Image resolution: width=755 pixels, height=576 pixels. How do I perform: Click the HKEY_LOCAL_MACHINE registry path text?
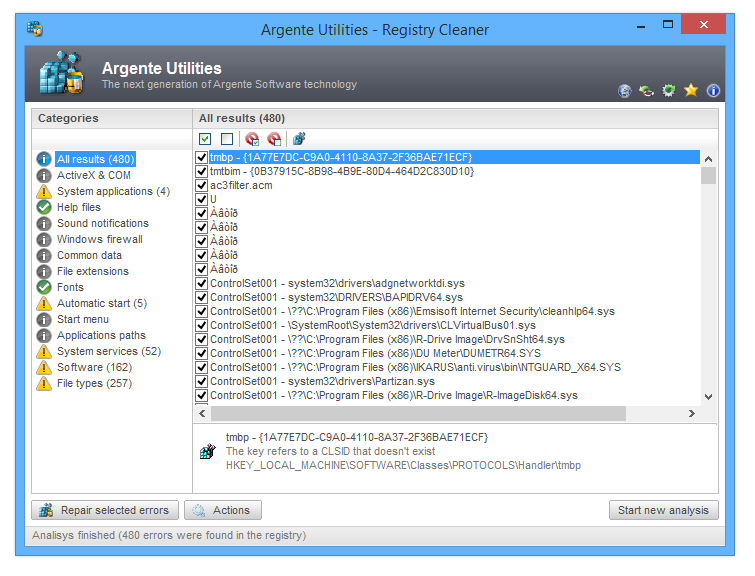404,465
